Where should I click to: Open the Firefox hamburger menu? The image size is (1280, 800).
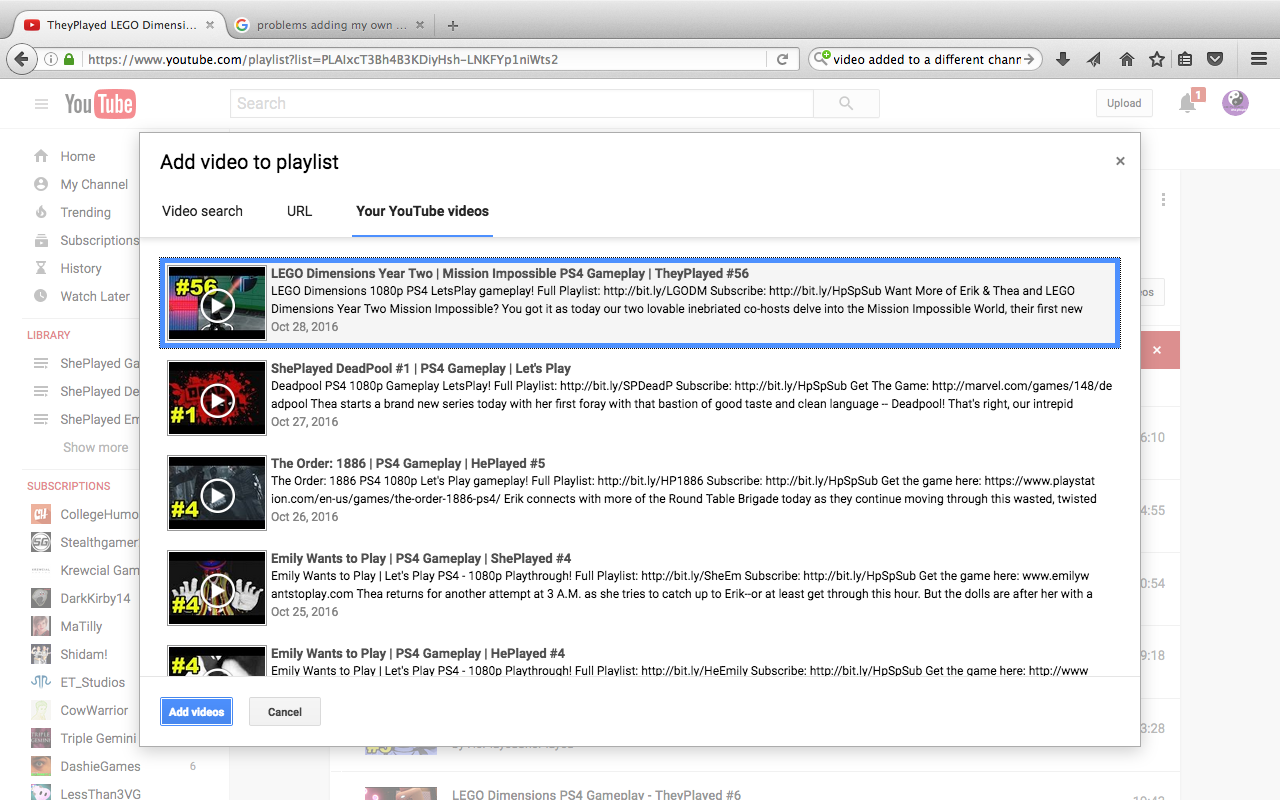(x=1259, y=60)
